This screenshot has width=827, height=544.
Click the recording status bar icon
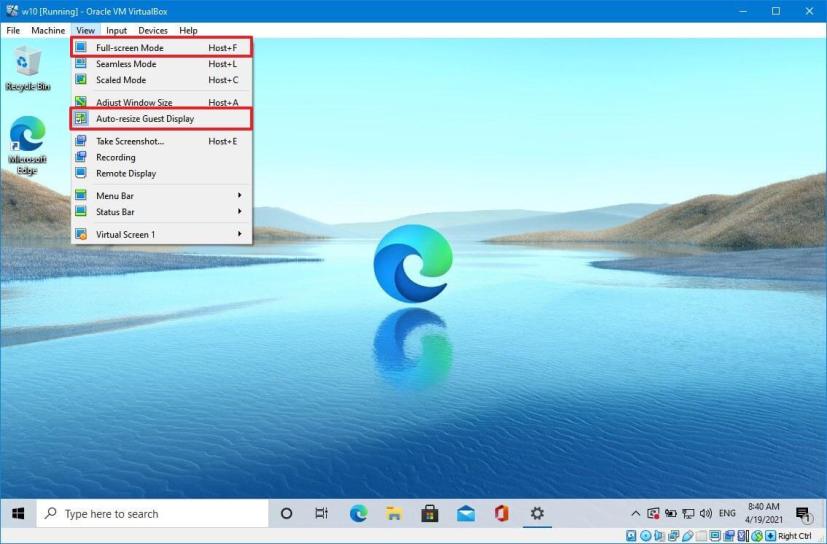pos(729,536)
